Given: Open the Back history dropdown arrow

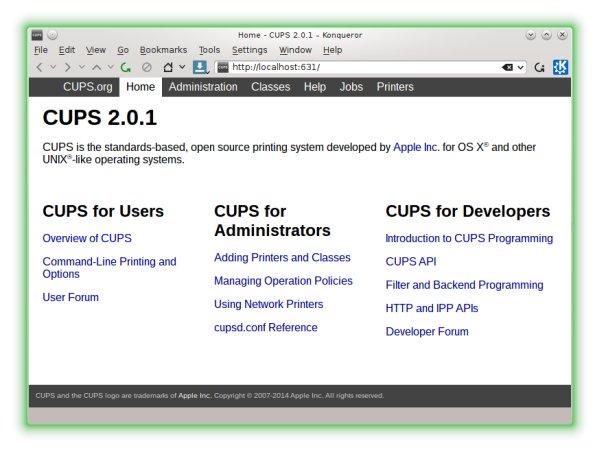Looking at the screenshot, I should (x=53, y=67).
